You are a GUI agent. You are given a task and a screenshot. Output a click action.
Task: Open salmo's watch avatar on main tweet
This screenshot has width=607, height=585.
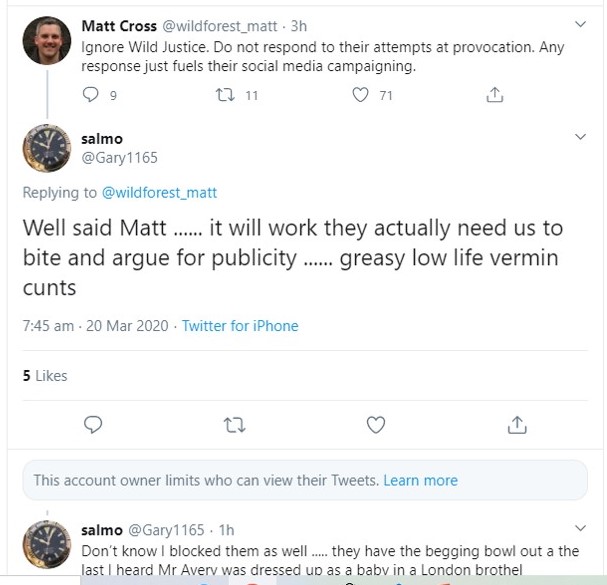[x=46, y=150]
